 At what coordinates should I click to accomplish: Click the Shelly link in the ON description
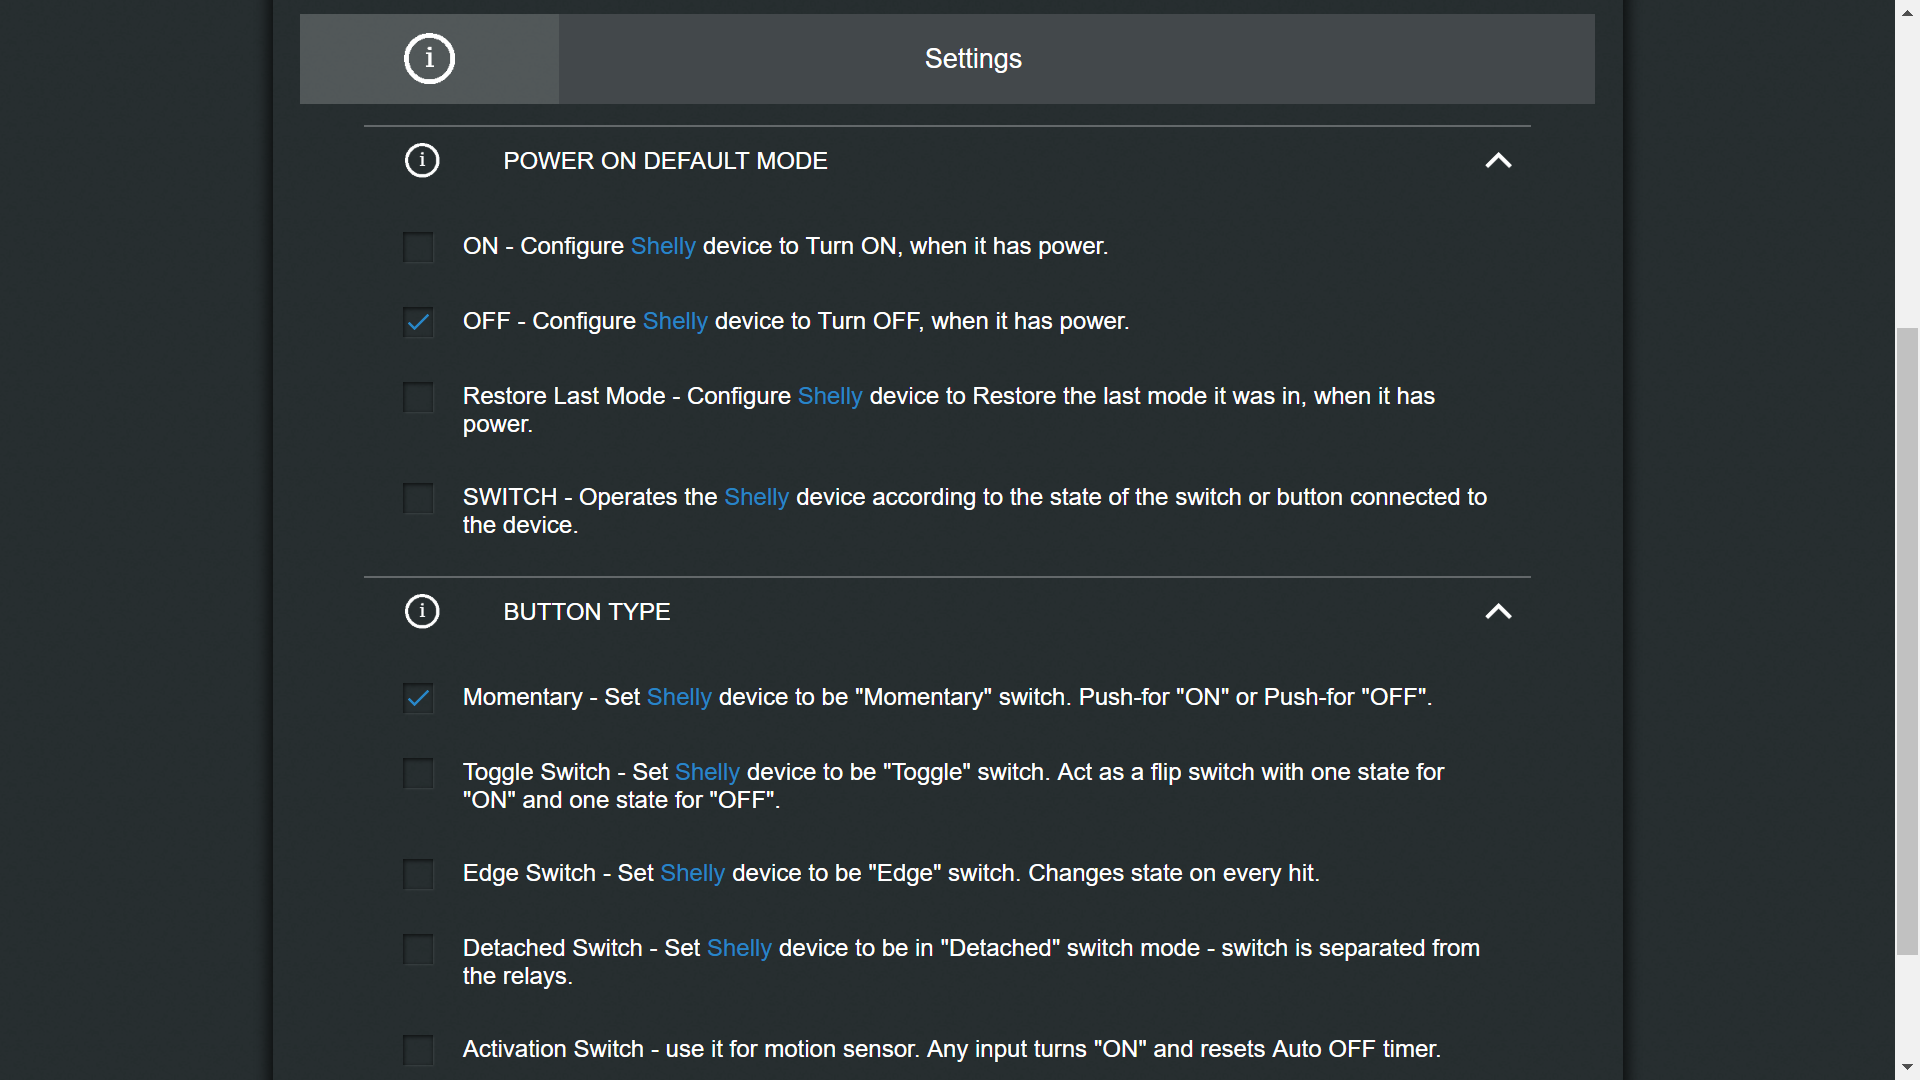[x=663, y=247]
